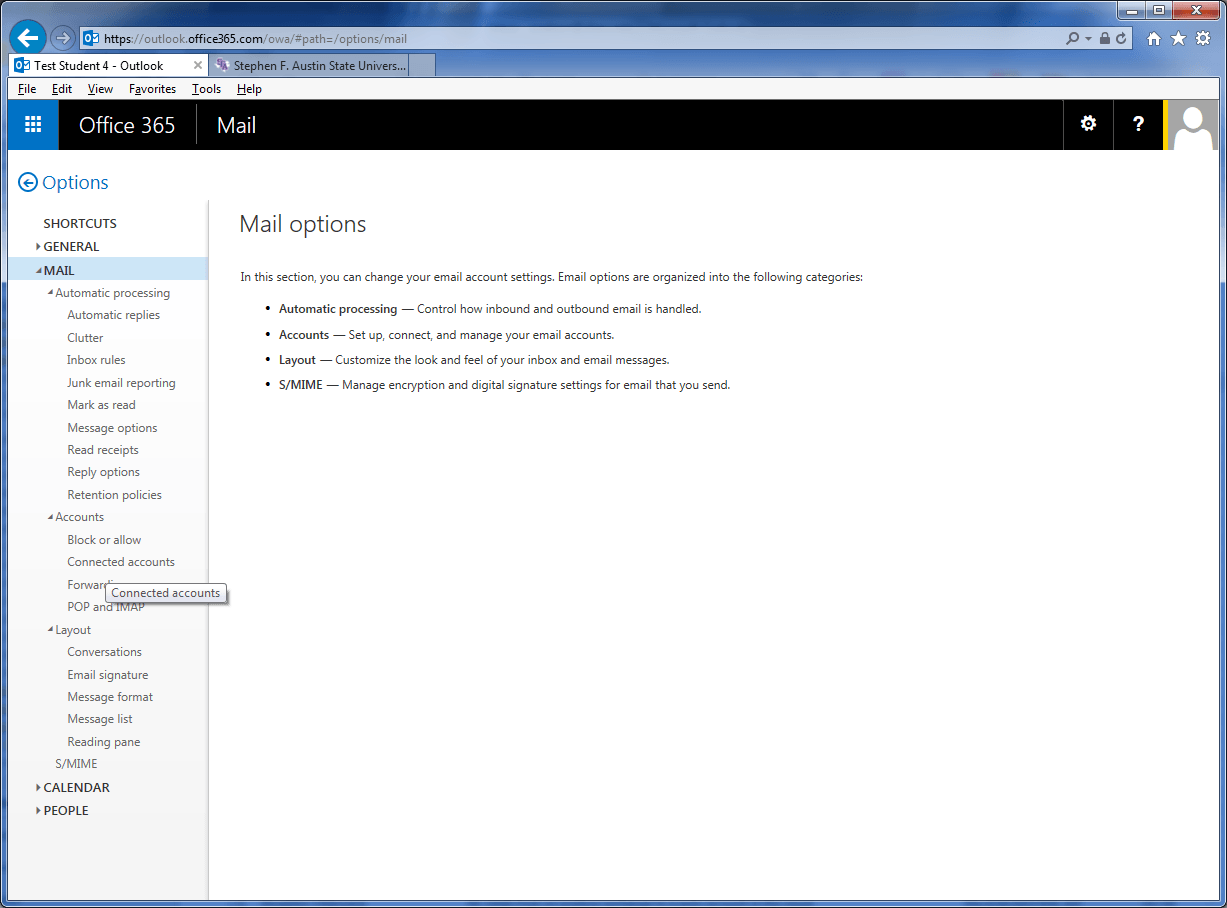
Task: Click the Options back arrow icon
Action: point(28,183)
